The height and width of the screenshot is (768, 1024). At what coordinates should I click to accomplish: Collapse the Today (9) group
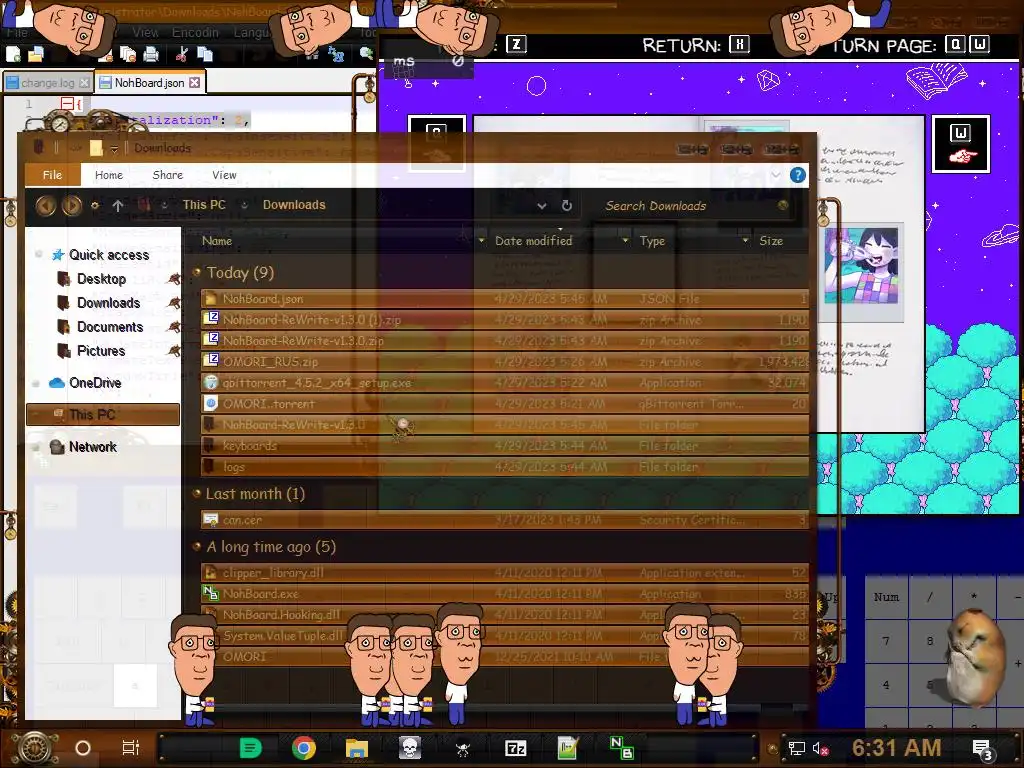pyautogui.click(x=197, y=272)
